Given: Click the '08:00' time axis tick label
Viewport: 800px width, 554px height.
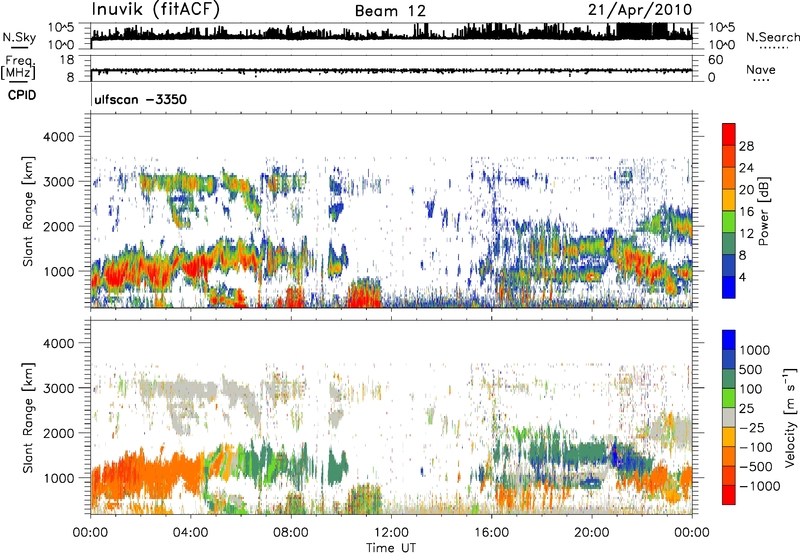Looking at the screenshot, I should coord(291,533).
